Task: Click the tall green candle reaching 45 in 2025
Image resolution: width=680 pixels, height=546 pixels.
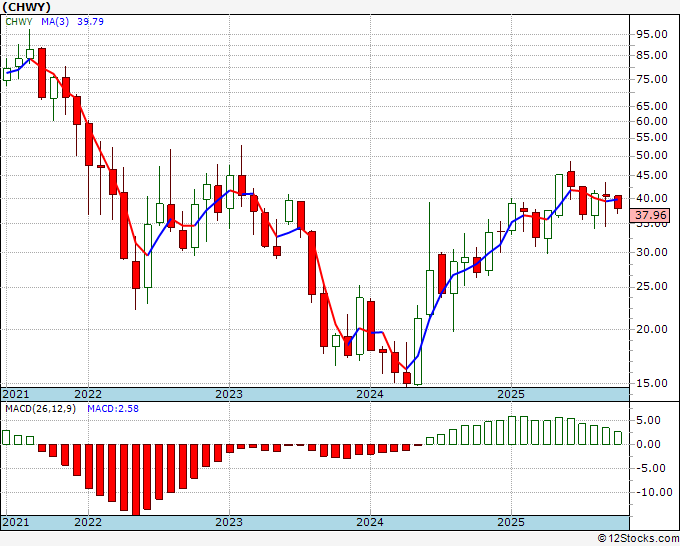Action: [x=559, y=195]
